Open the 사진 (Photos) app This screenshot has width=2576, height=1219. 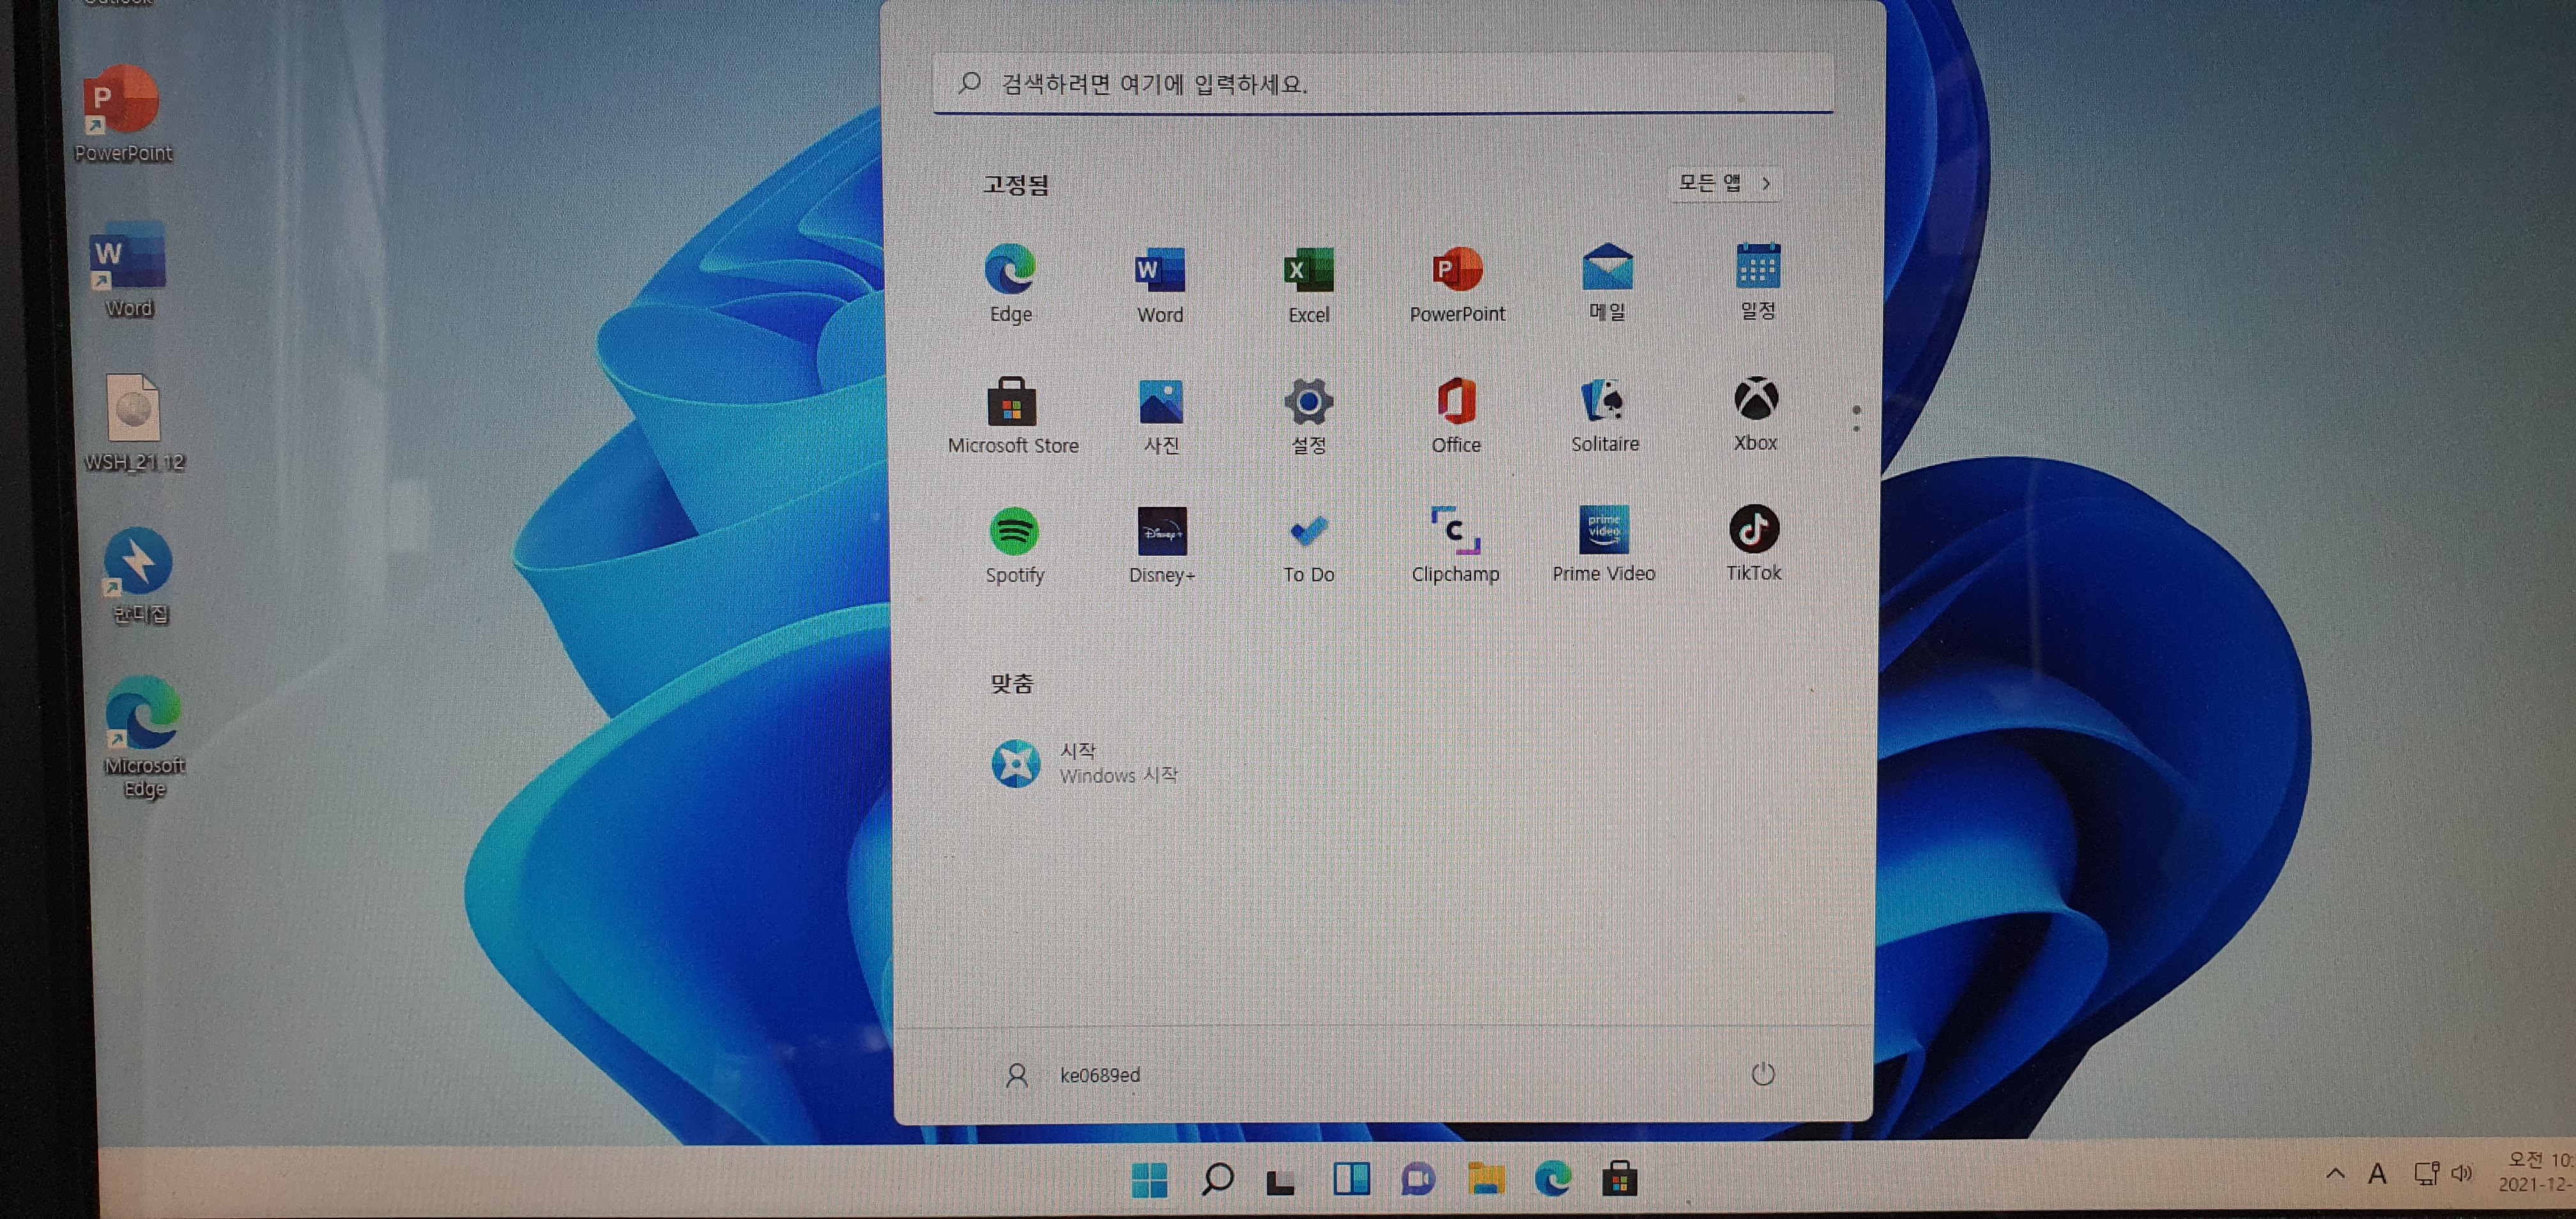pyautogui.click(x=1161, y=416)
